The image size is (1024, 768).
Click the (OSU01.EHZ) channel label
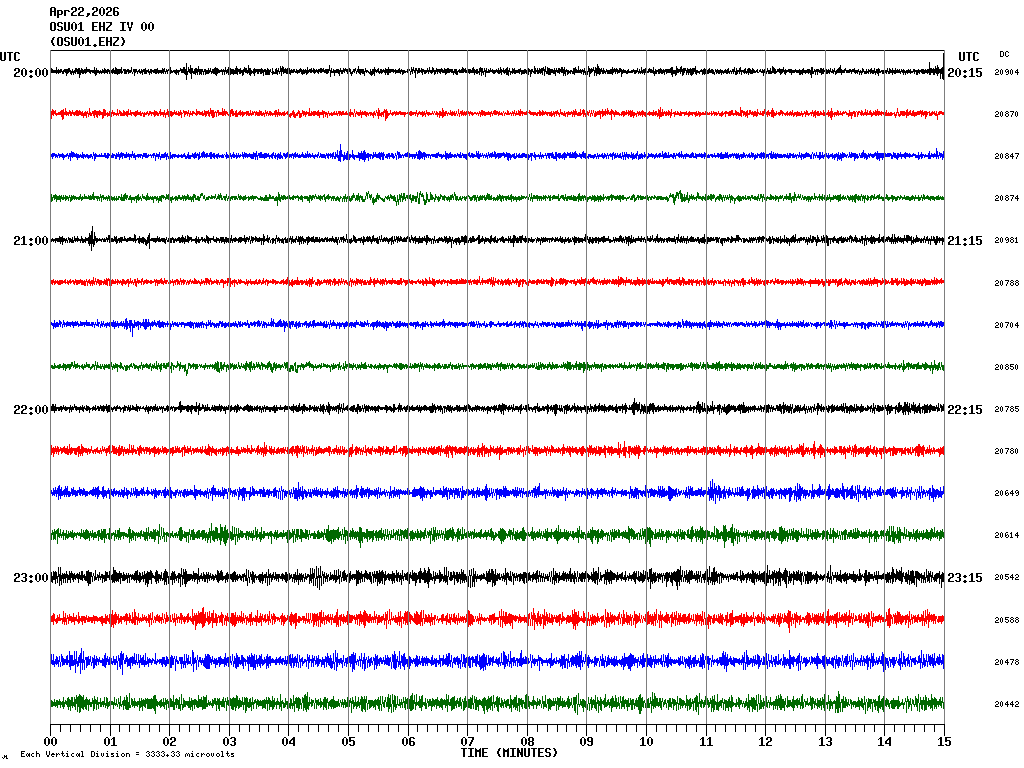pos(88,42)
